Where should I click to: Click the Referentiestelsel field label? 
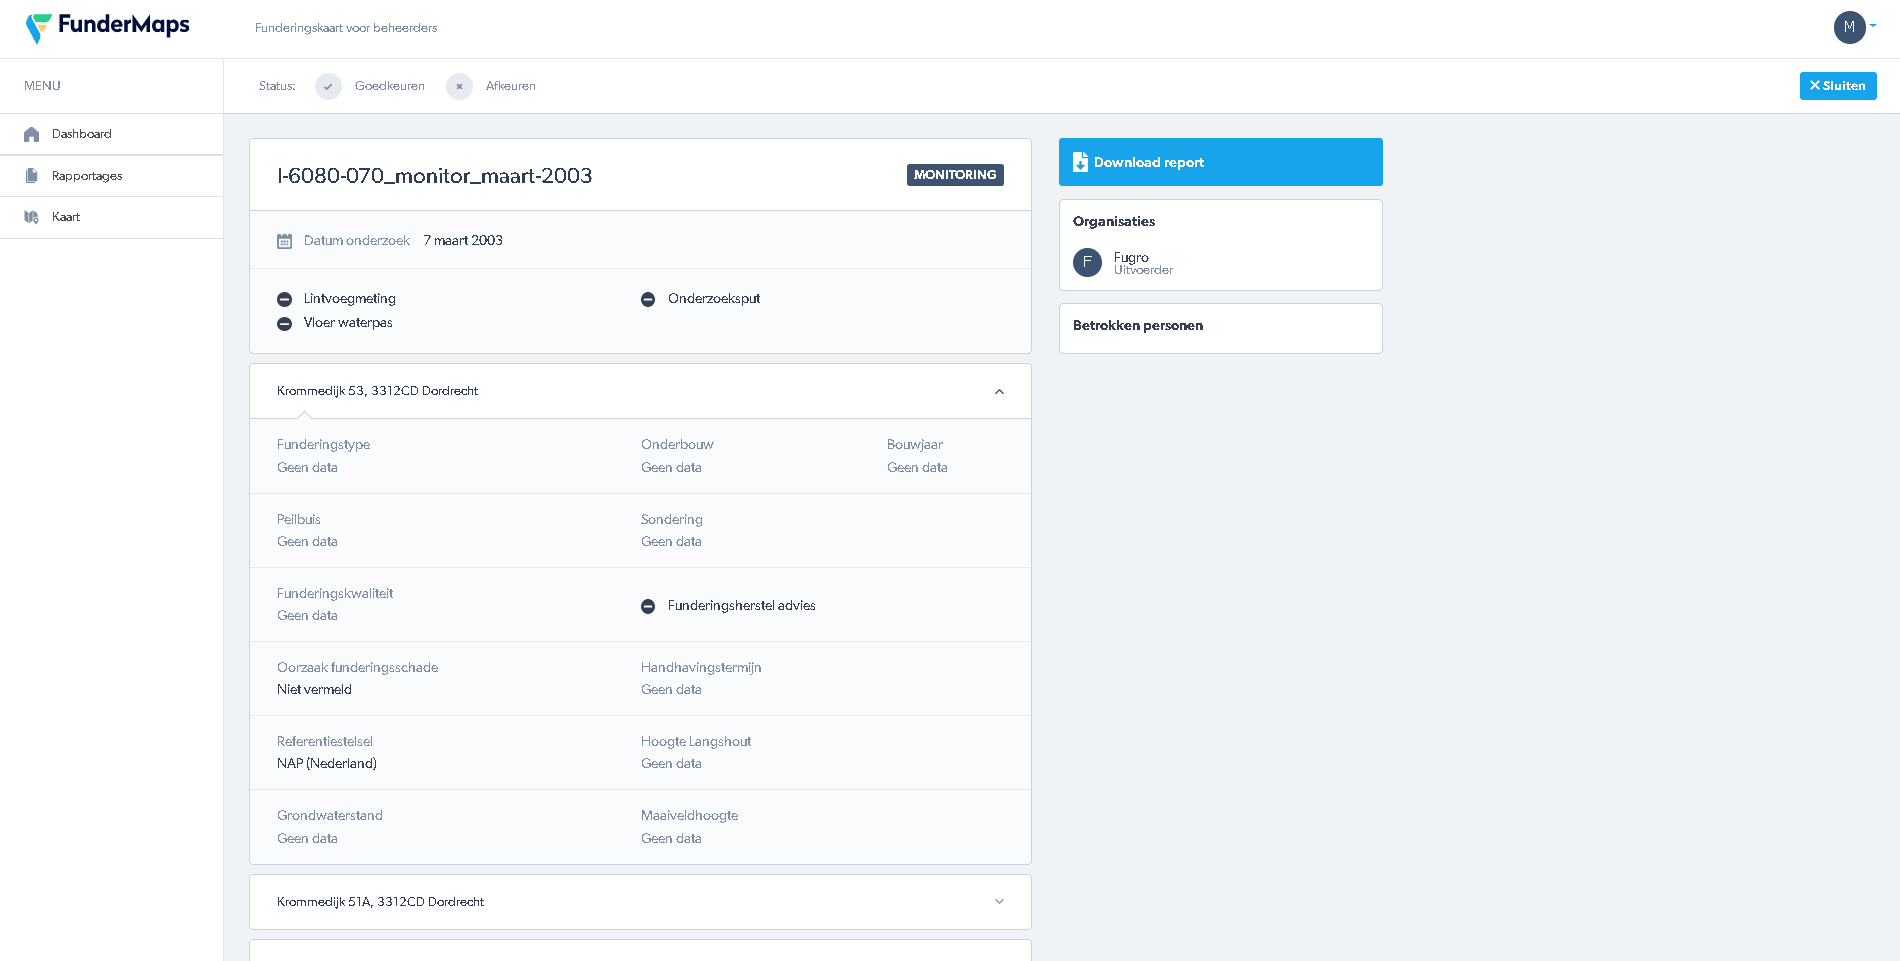(x=325, y=741)
